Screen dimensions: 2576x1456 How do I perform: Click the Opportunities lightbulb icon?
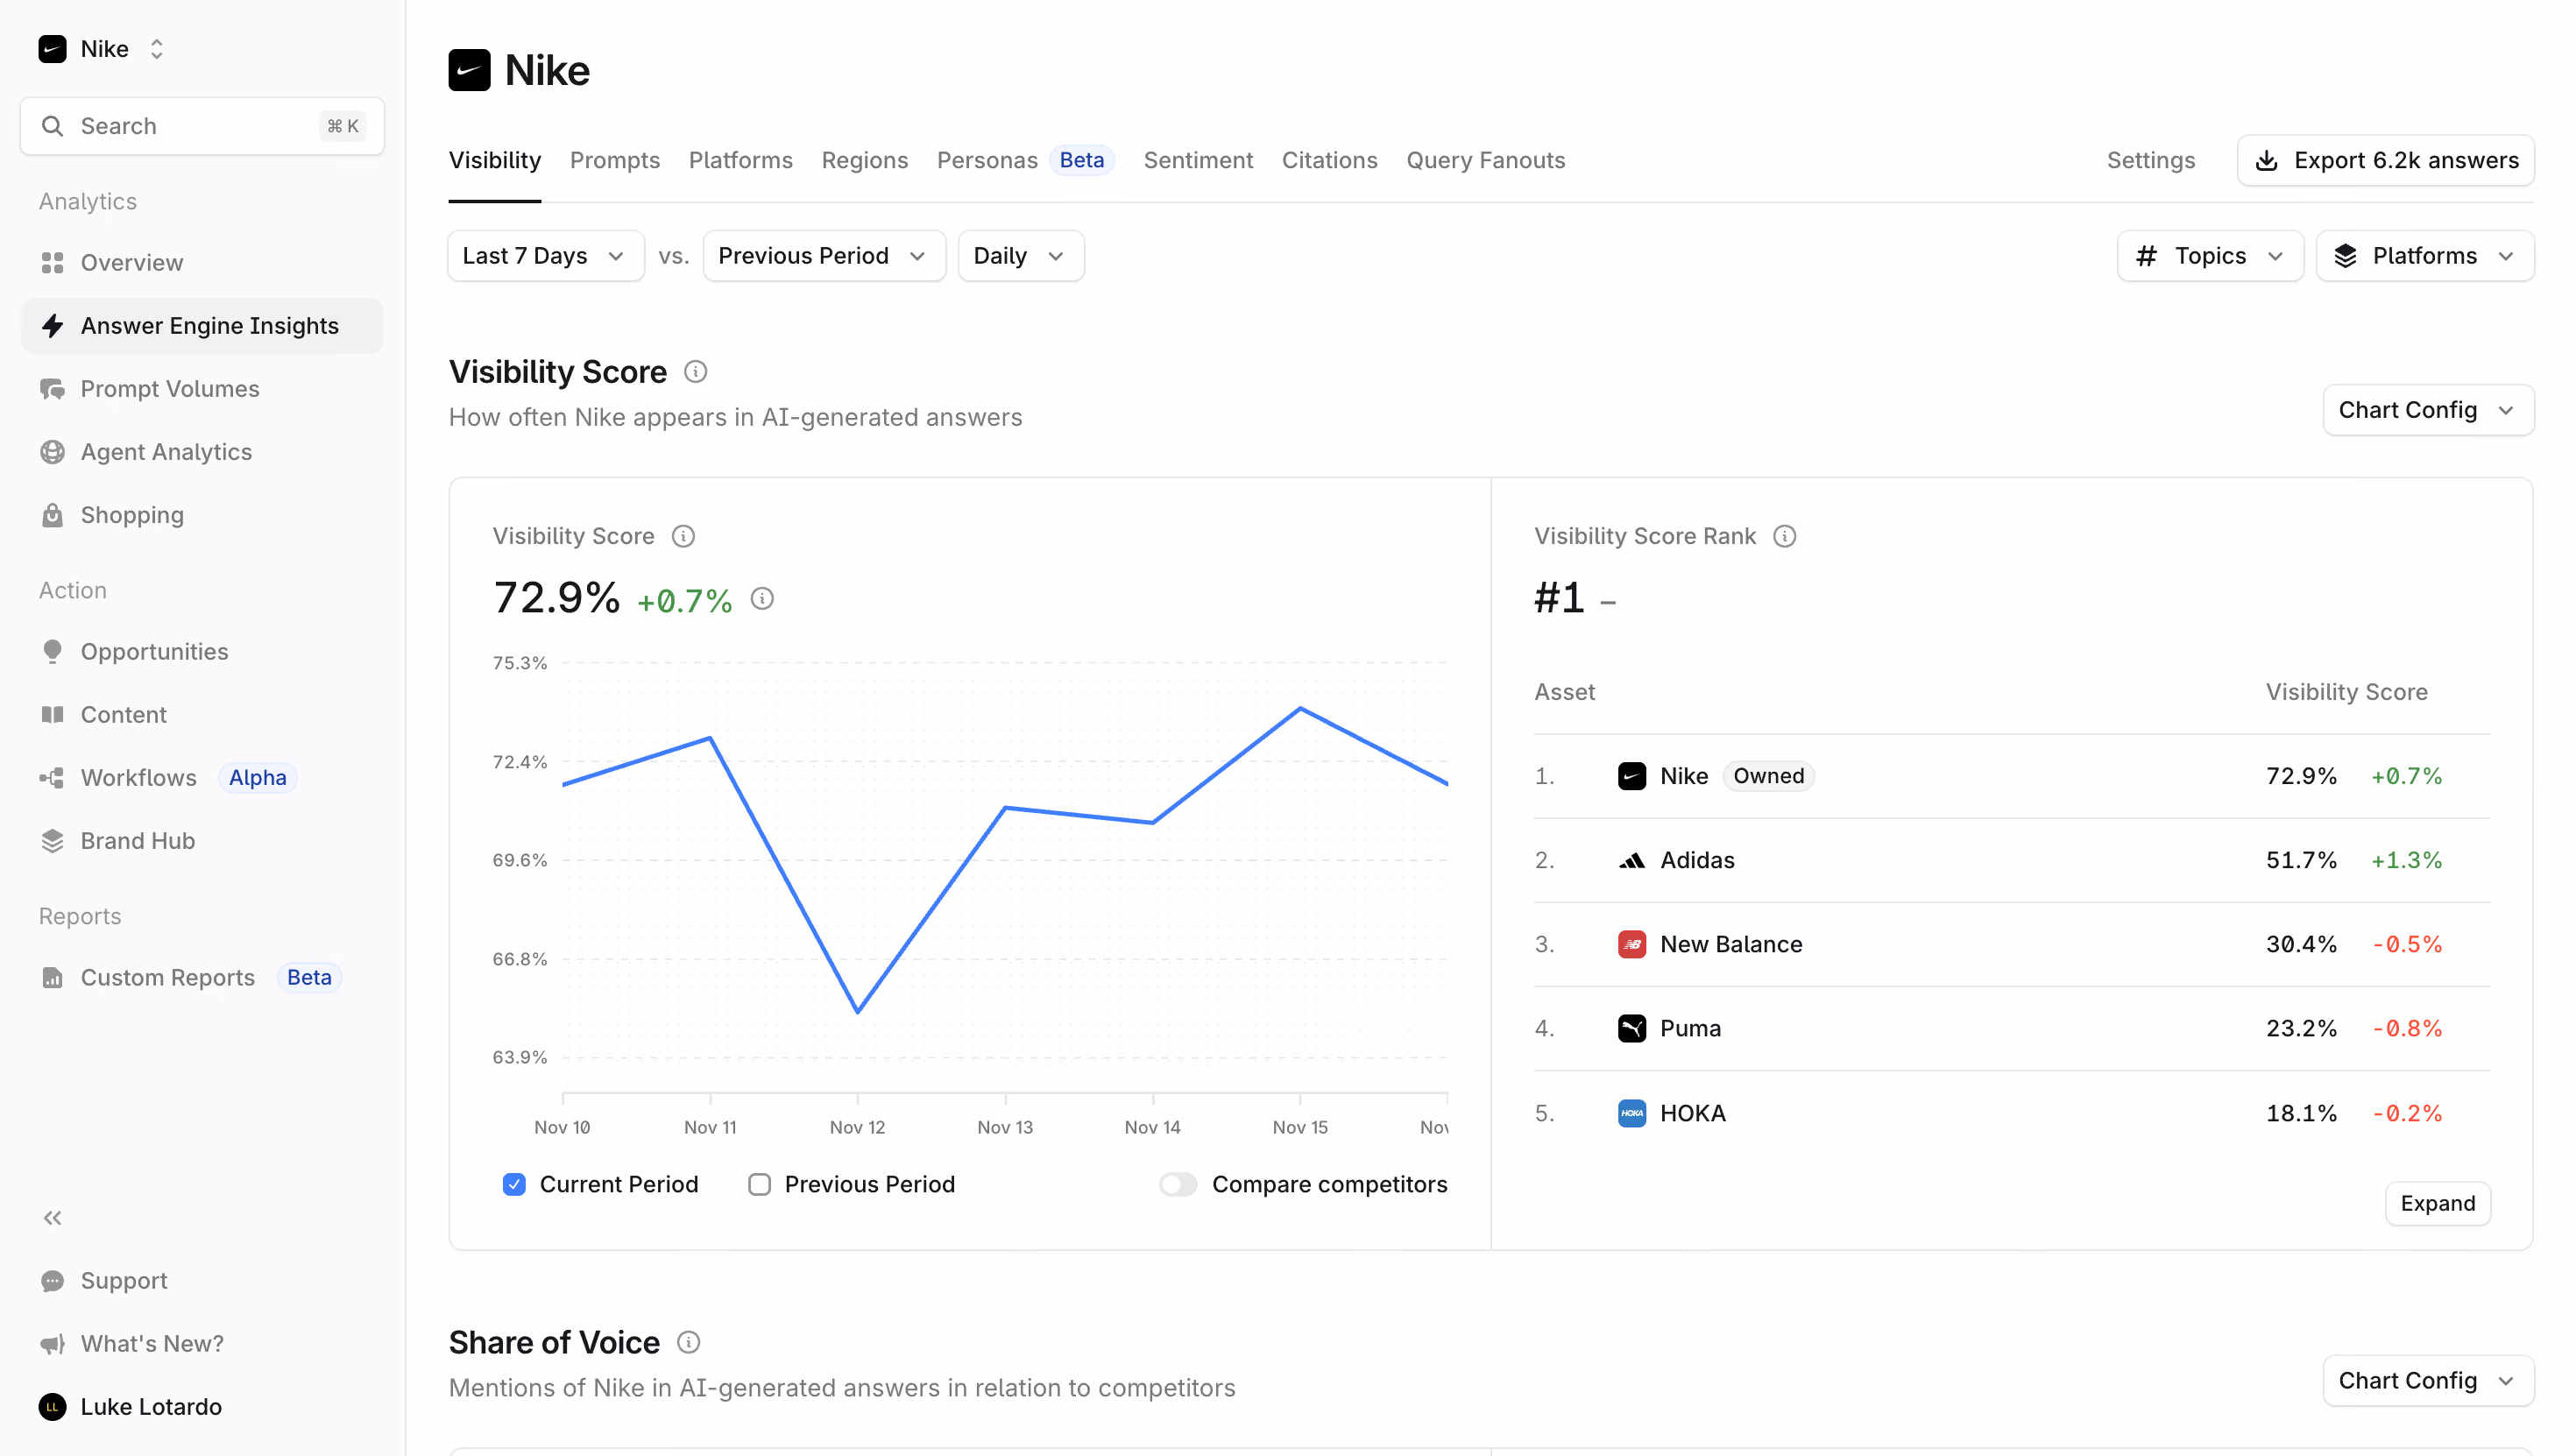pyautogui.click(x=52, y=652)
